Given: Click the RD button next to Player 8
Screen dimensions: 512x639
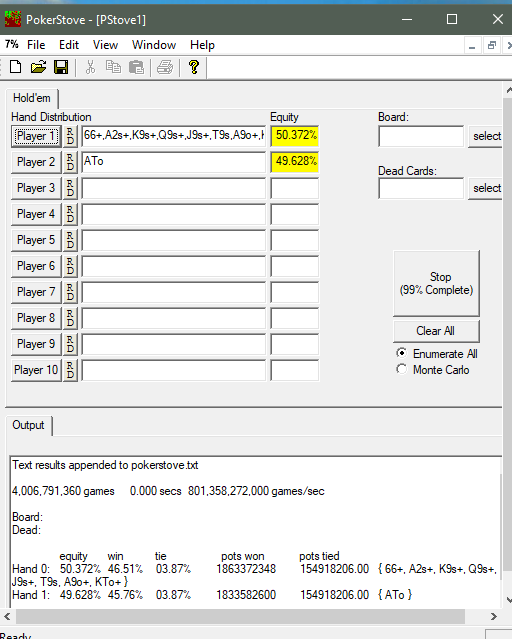Looking at the screenshot, I should click(x=70, y=318).
